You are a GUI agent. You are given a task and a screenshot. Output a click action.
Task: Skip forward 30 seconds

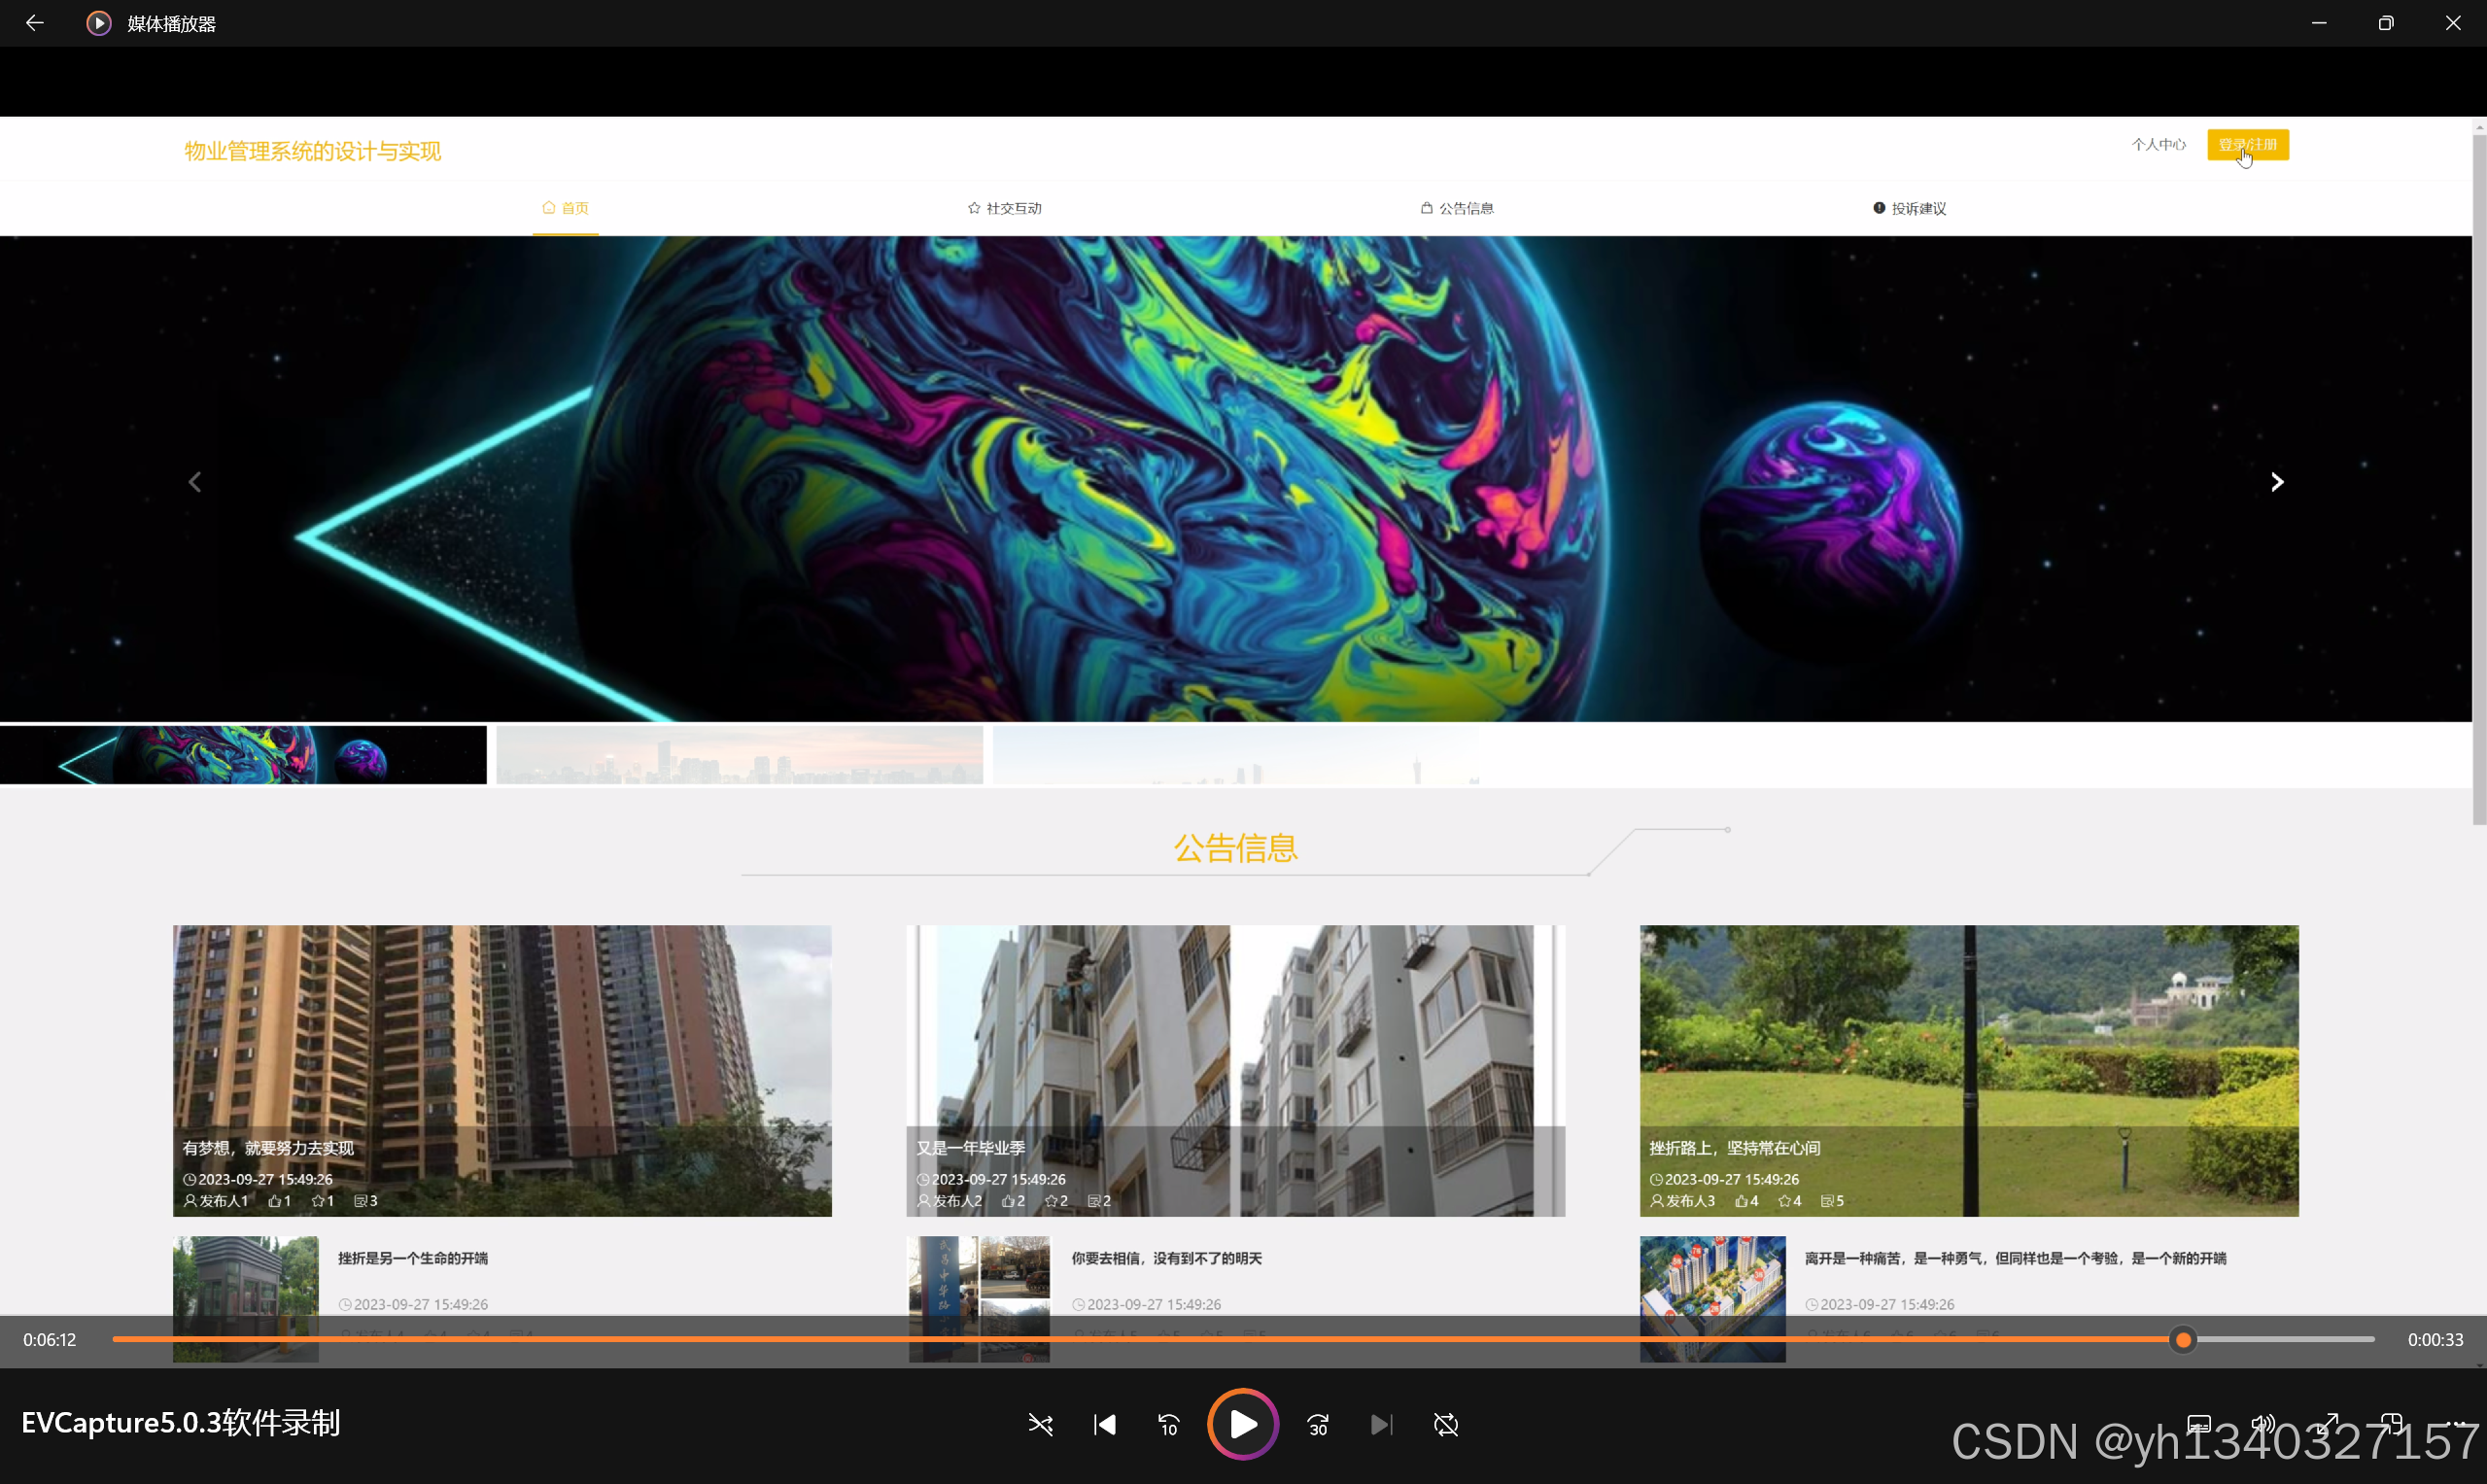pos(1318,1424)
